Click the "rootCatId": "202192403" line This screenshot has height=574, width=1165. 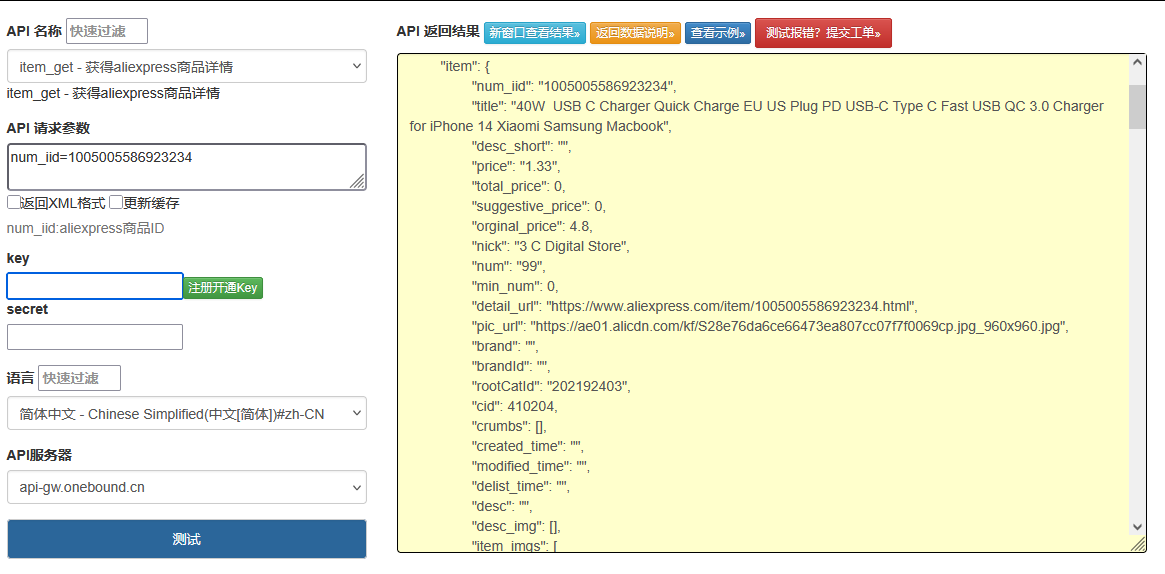pyautogui.click(x=551, y=386)
